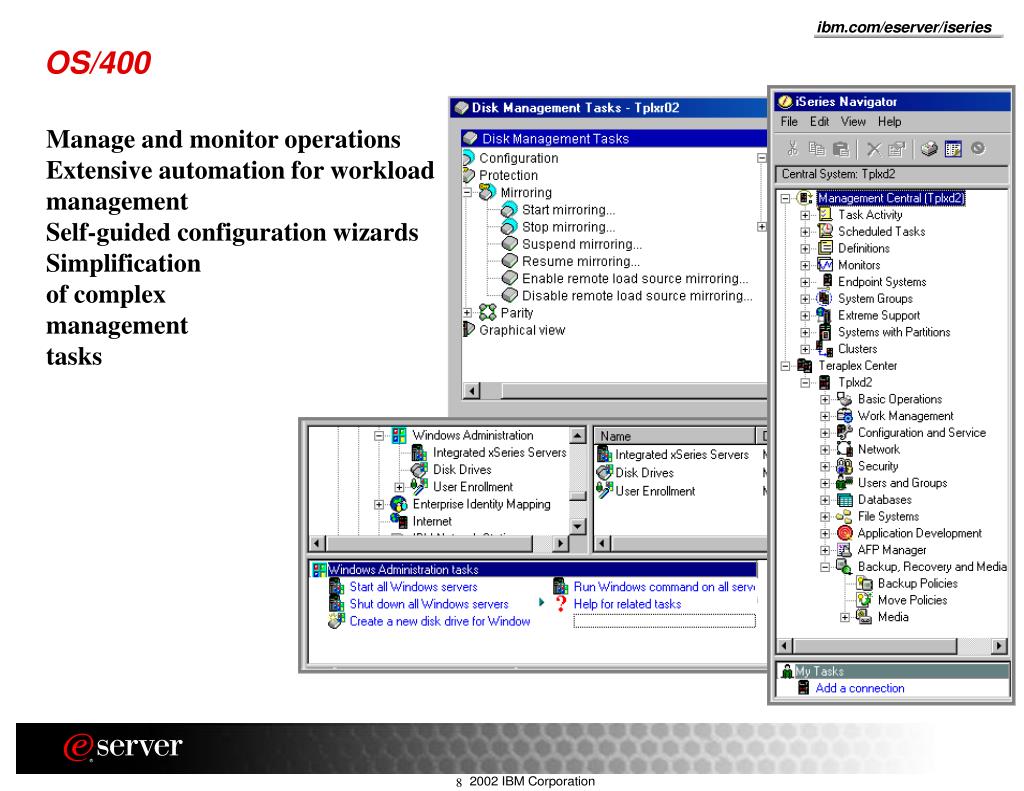Expand the Media node
The height and width of the screenshot is (791, 1024).
pos(844,617)
